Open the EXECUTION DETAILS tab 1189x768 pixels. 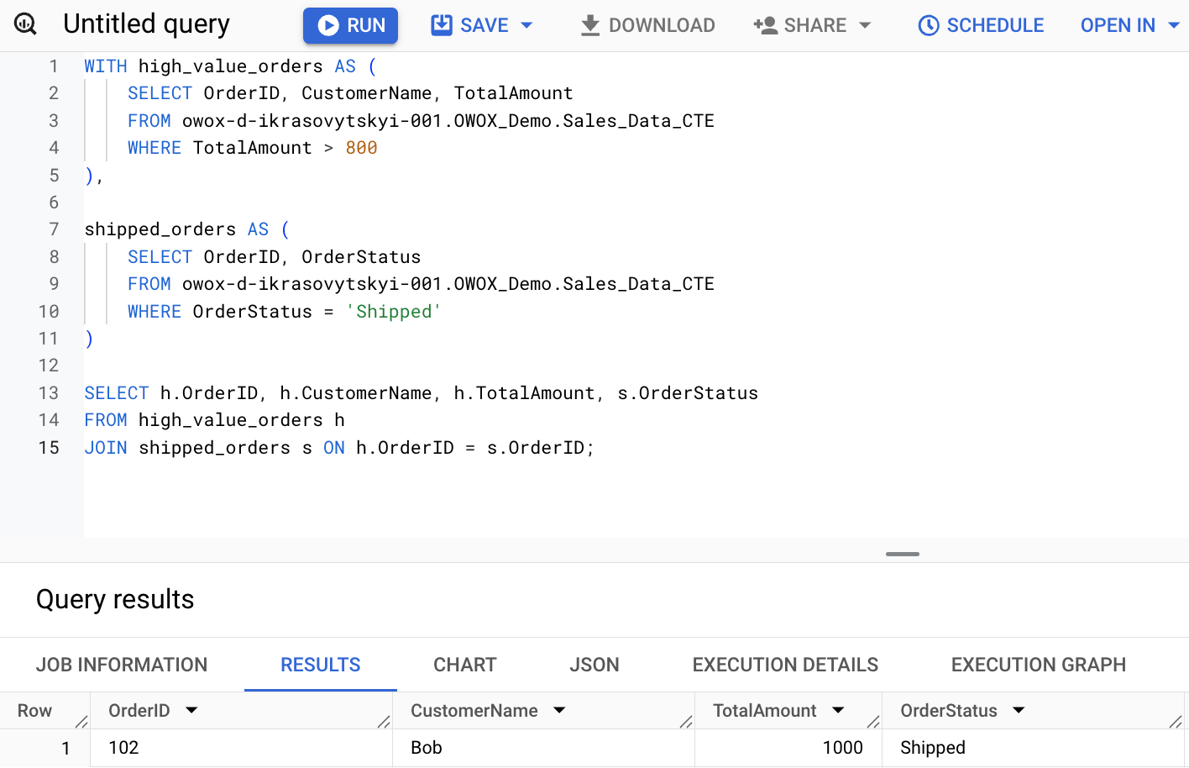[x=785, y=665]
